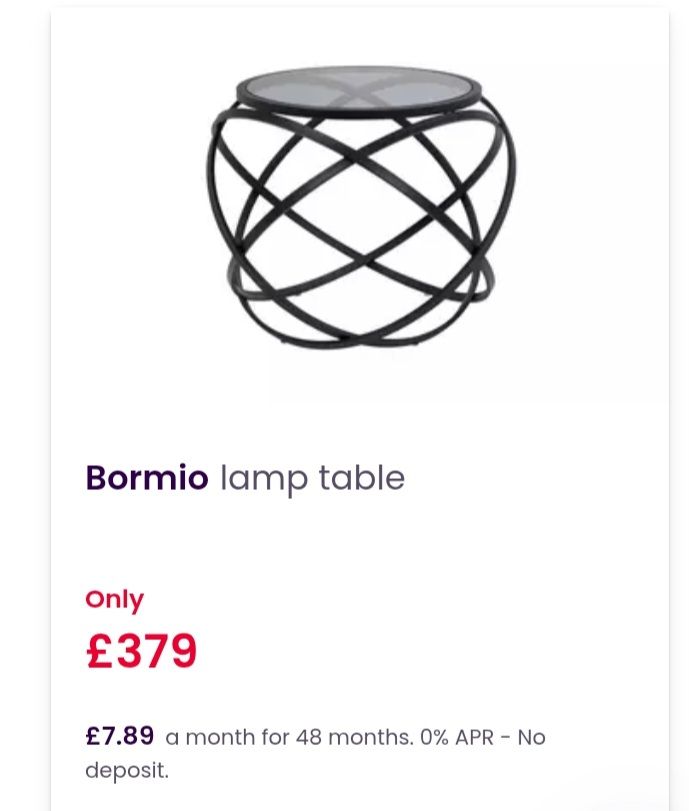Click the 'deposit.' word
This screenshot has width=689, height=811.
[x=127, y=770]
